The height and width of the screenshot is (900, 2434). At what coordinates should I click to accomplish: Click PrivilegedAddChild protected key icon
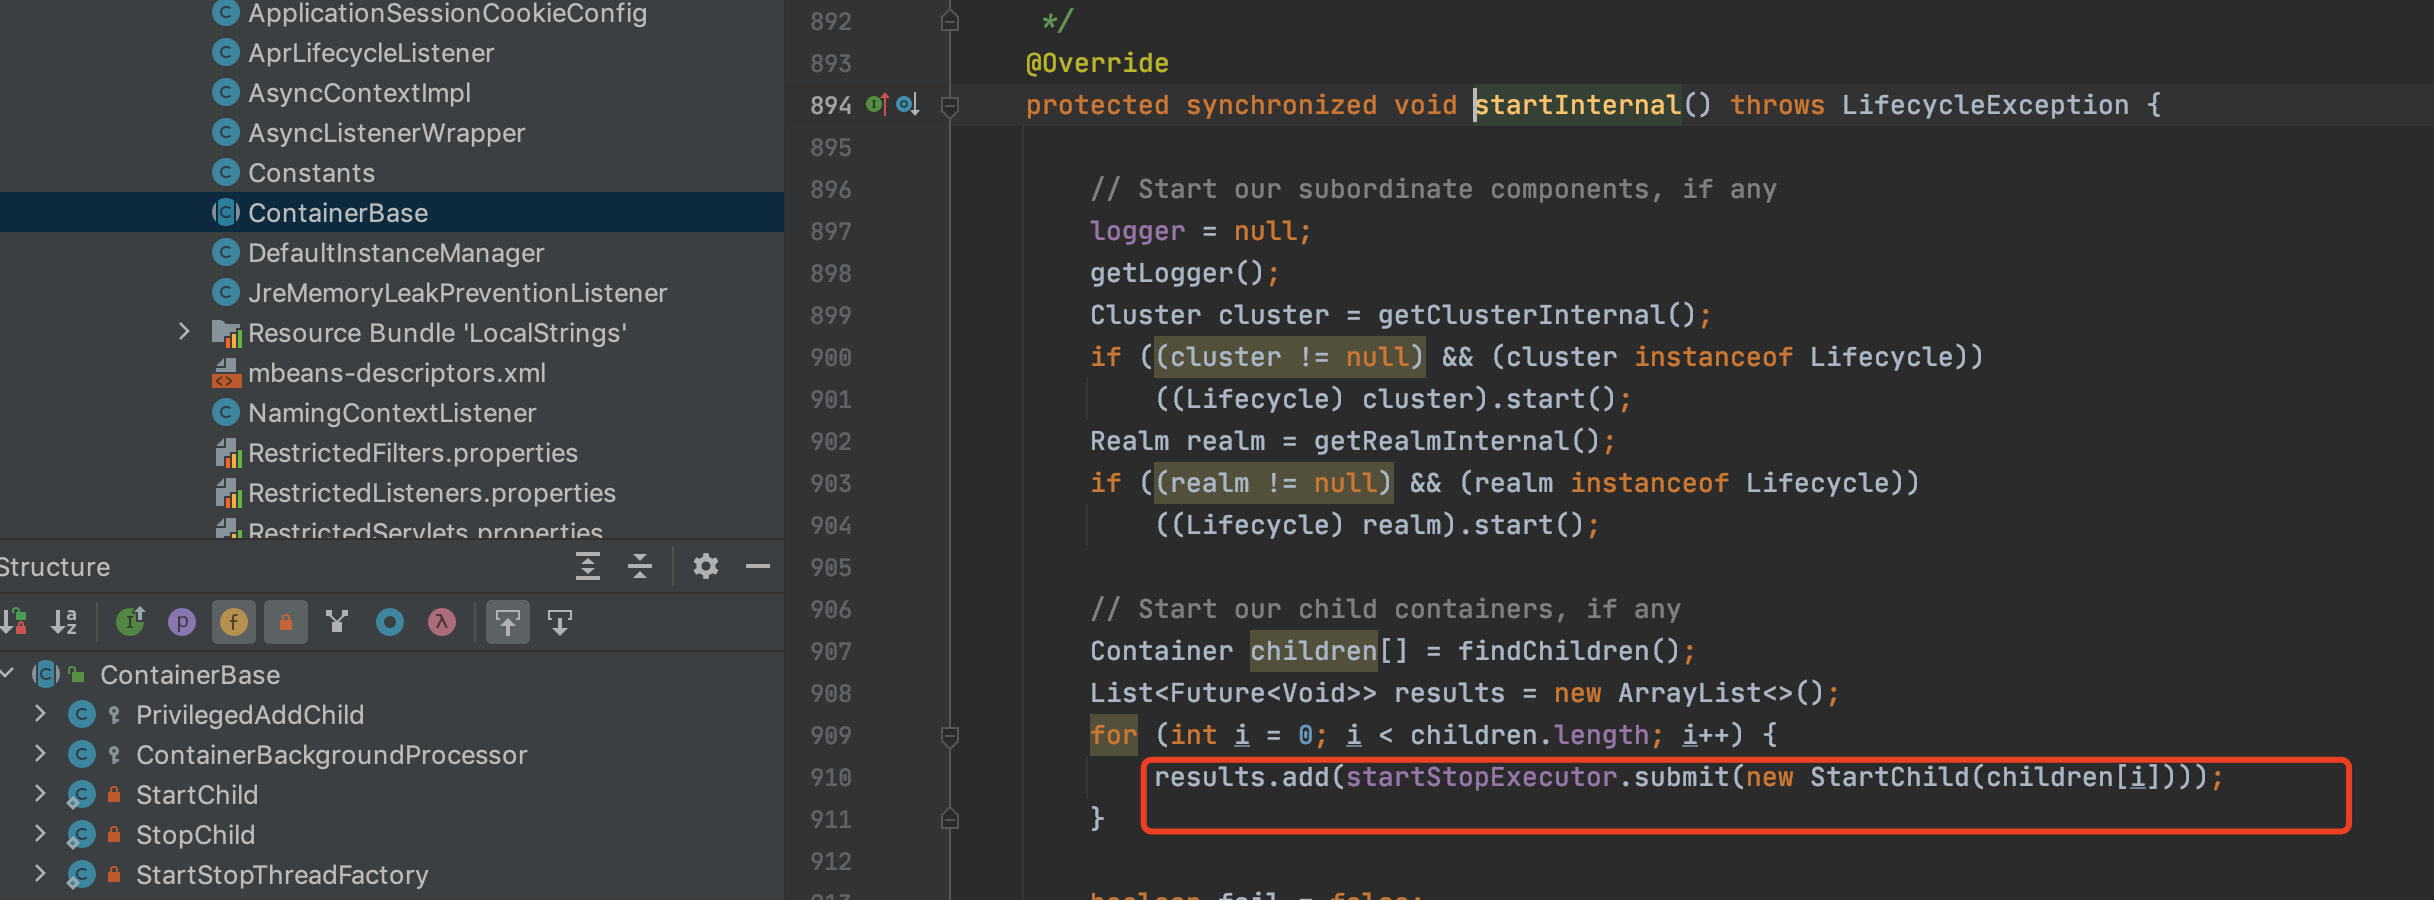[114, 714]
